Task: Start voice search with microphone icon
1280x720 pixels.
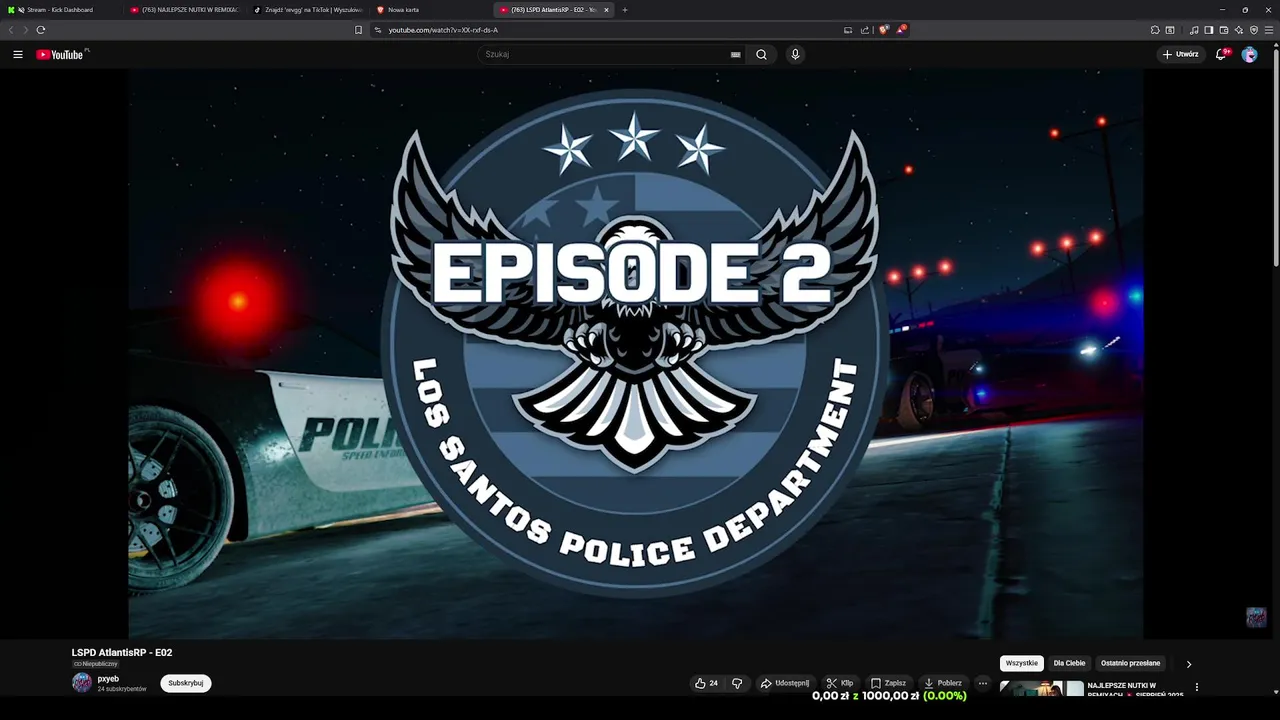Action: coord(795,54)
